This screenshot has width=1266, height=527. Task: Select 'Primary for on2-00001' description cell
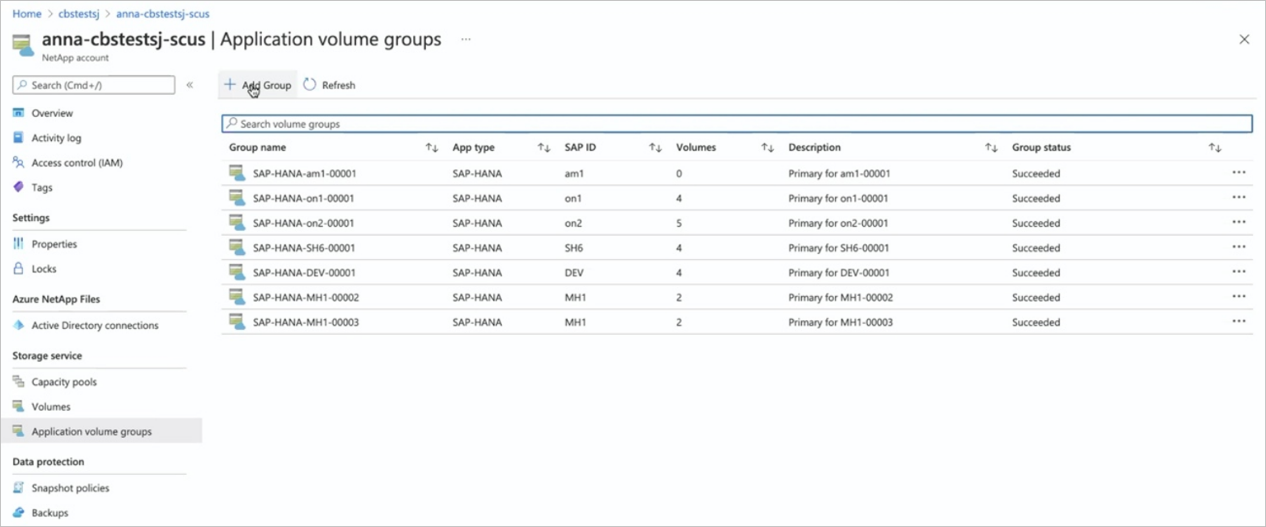(839, 223)
